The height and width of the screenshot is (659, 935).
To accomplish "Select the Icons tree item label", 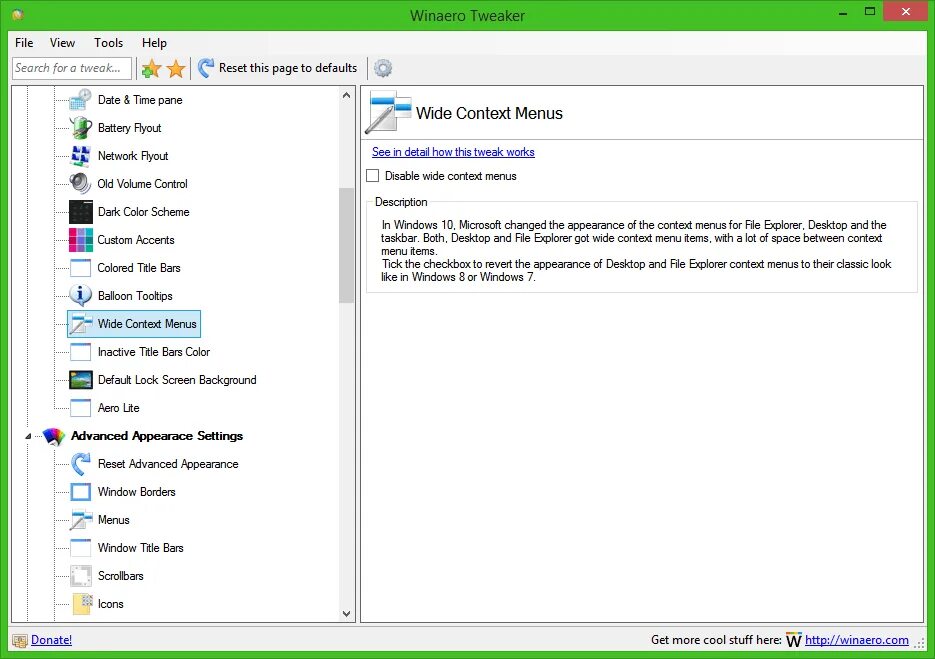I will (110, 604).
